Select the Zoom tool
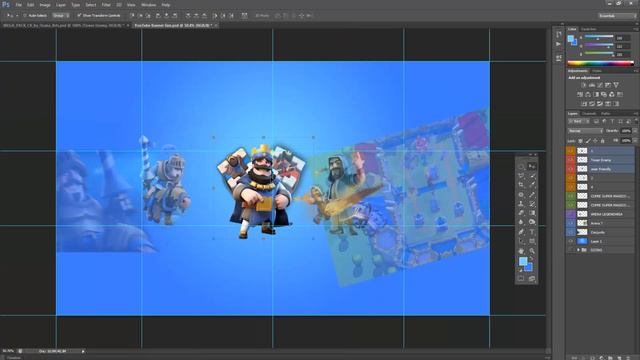This screenshot has height=360, width=640. click(x=532, y=251)
